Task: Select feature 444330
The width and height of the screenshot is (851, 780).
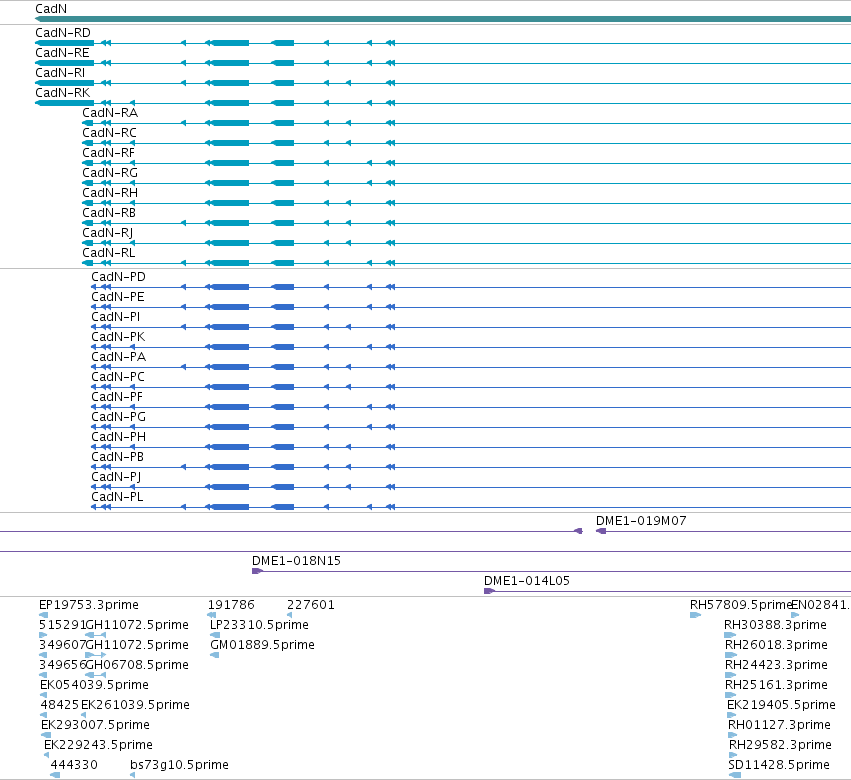Action: (x=74, y=766)
